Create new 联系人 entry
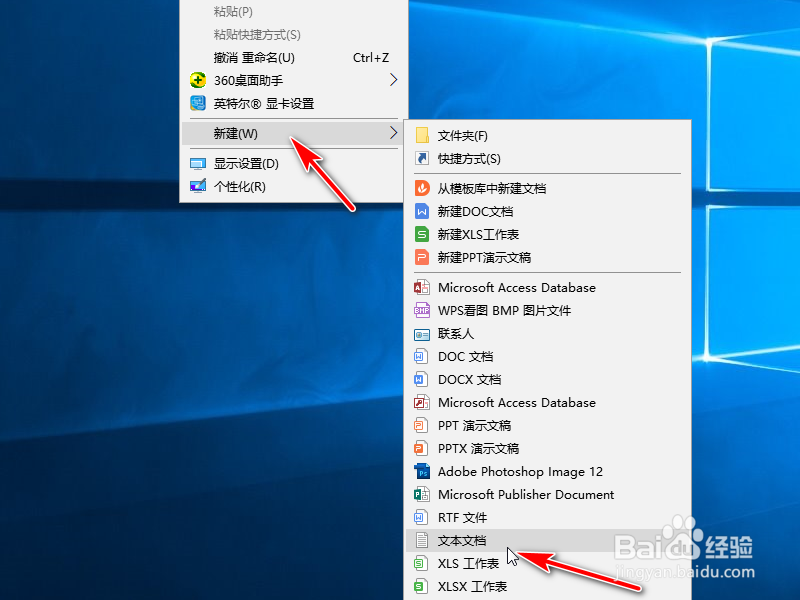 click(547, 333)
